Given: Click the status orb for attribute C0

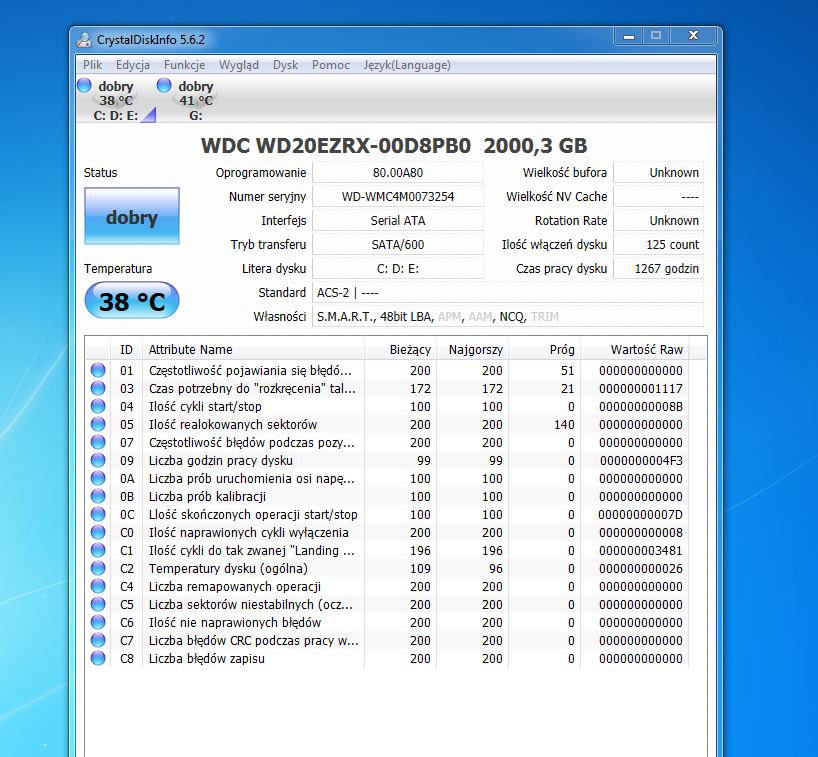Looking at the screenshot, I should (x=98, y=532).
